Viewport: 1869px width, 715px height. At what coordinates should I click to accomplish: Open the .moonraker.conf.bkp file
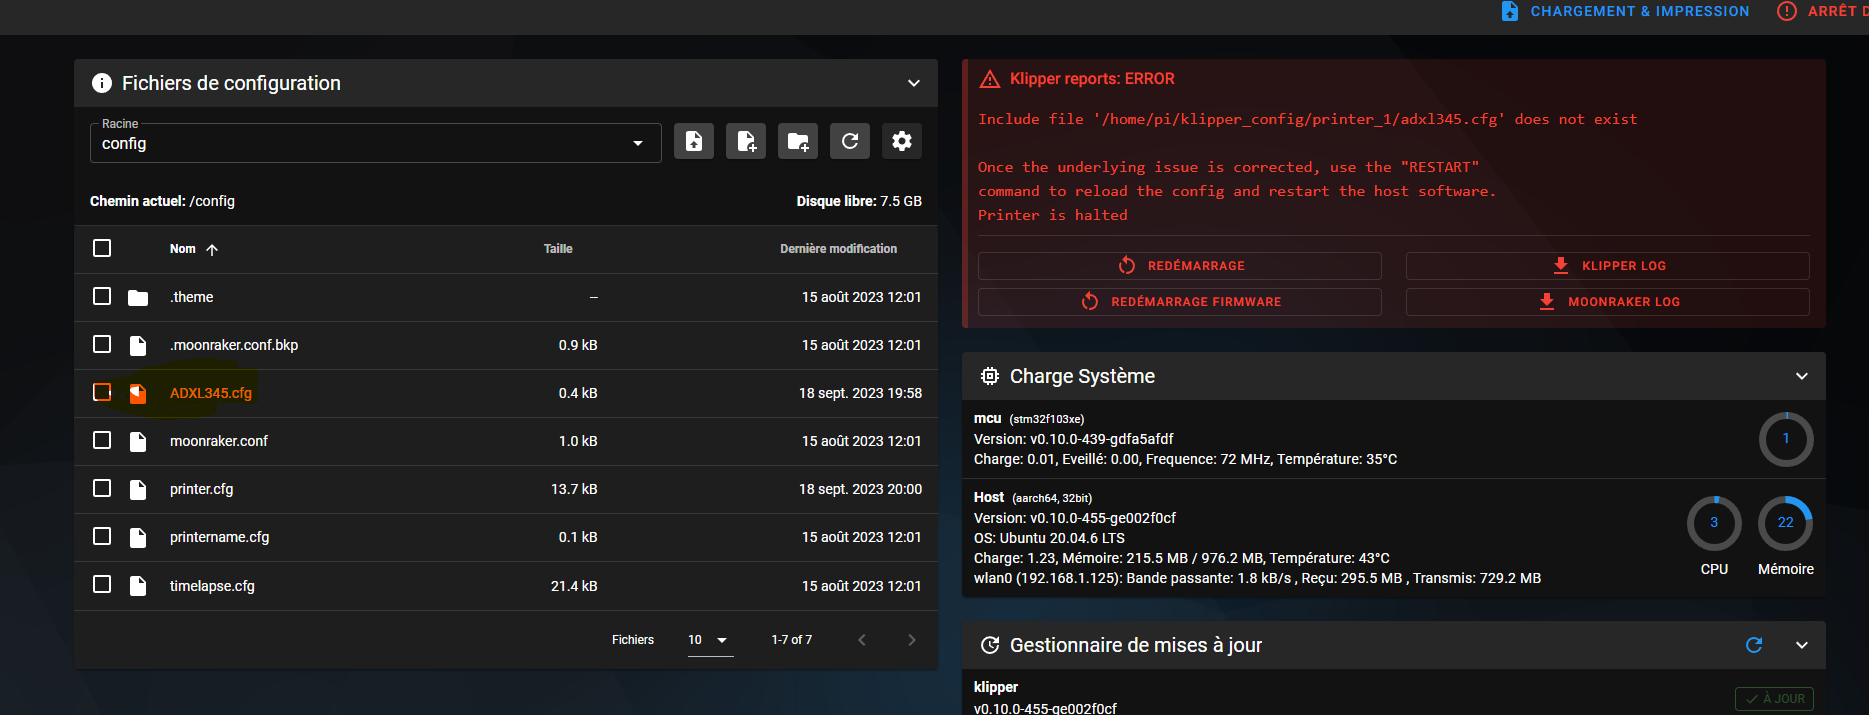(x=234, y=345)
